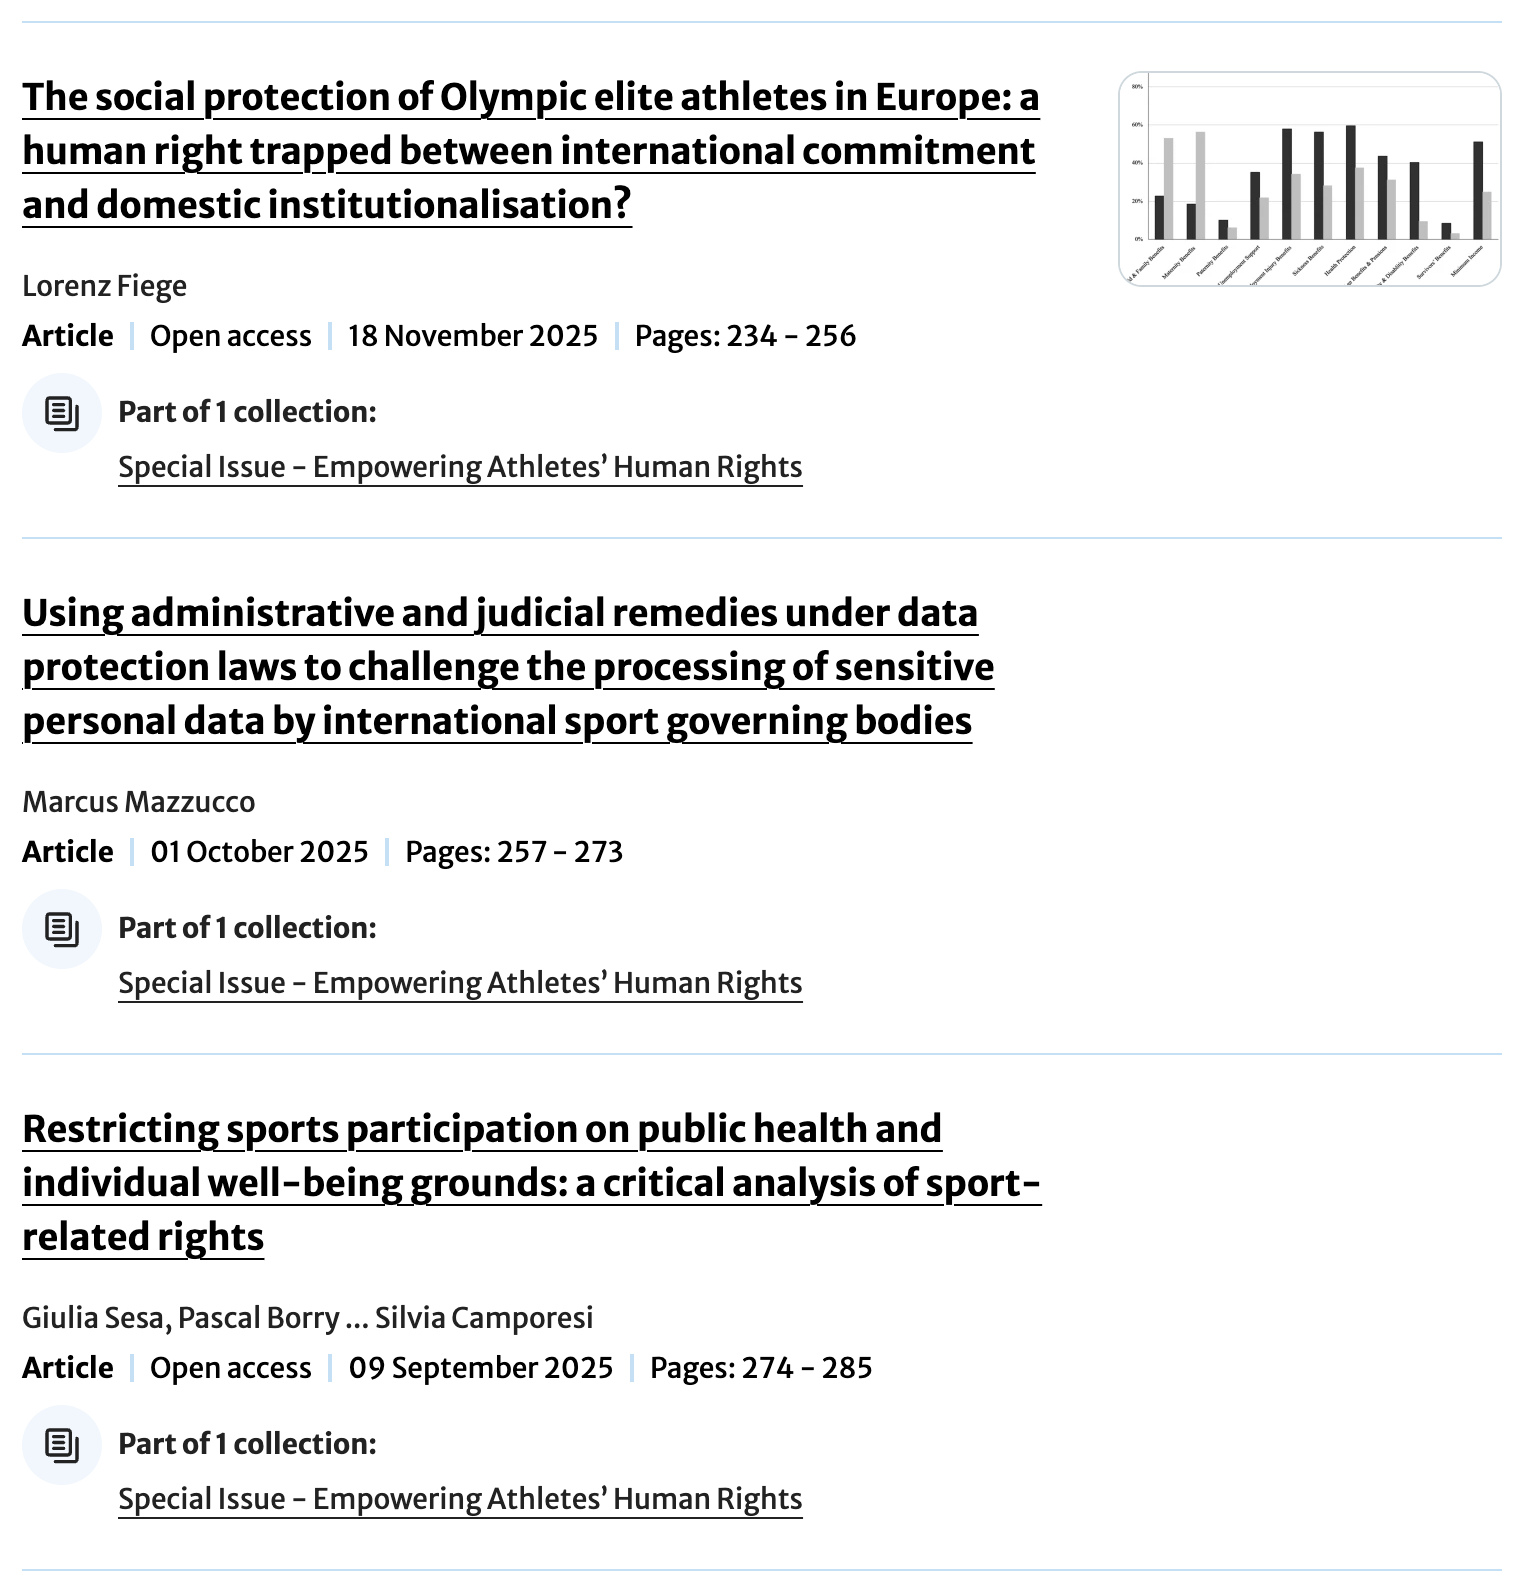
Task: Click authors Giulia Sesa, Pascal Borry line
Action: pyautogui.click(x=307, y=1318)
